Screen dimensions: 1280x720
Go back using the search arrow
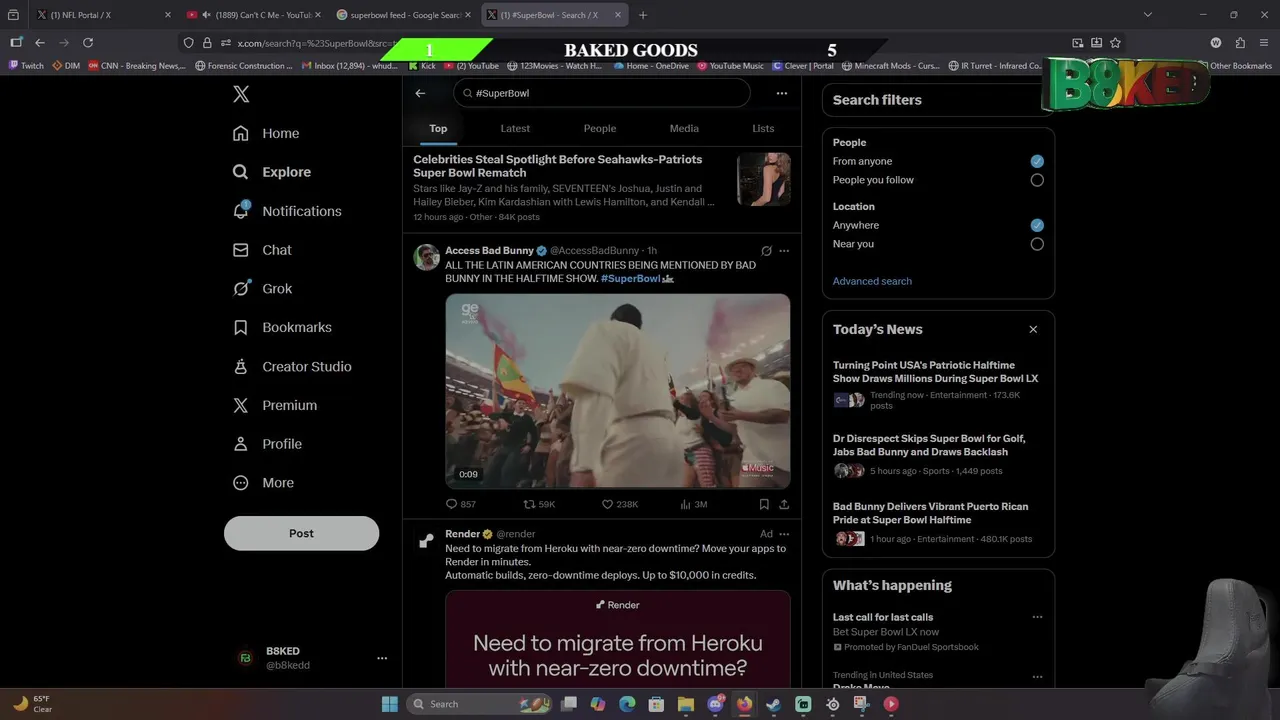point(420,93)
